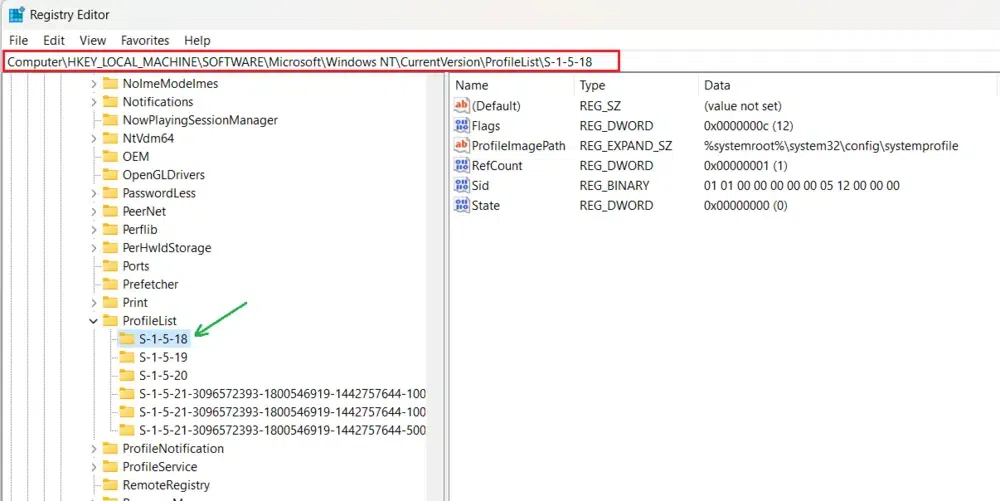Screen dimensions: 1000x501
Task: Click the (value not set) data cell
Action: click(x=742, y=106)
